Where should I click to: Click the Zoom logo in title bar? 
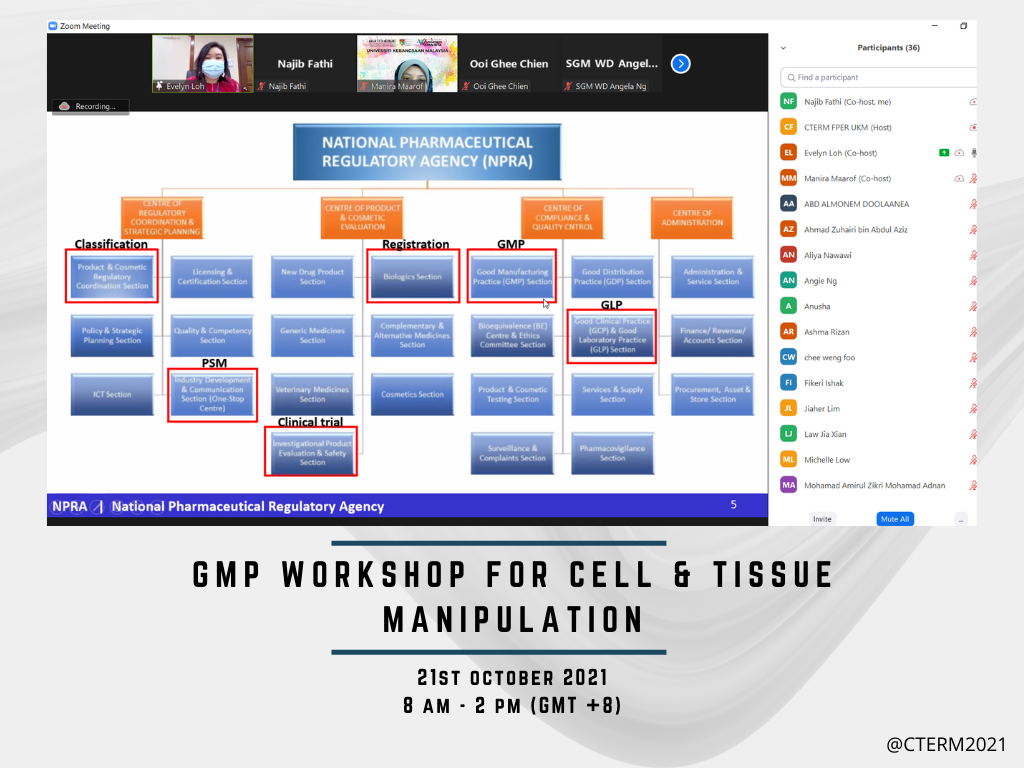pyautogui.click(x=53, y=26)
